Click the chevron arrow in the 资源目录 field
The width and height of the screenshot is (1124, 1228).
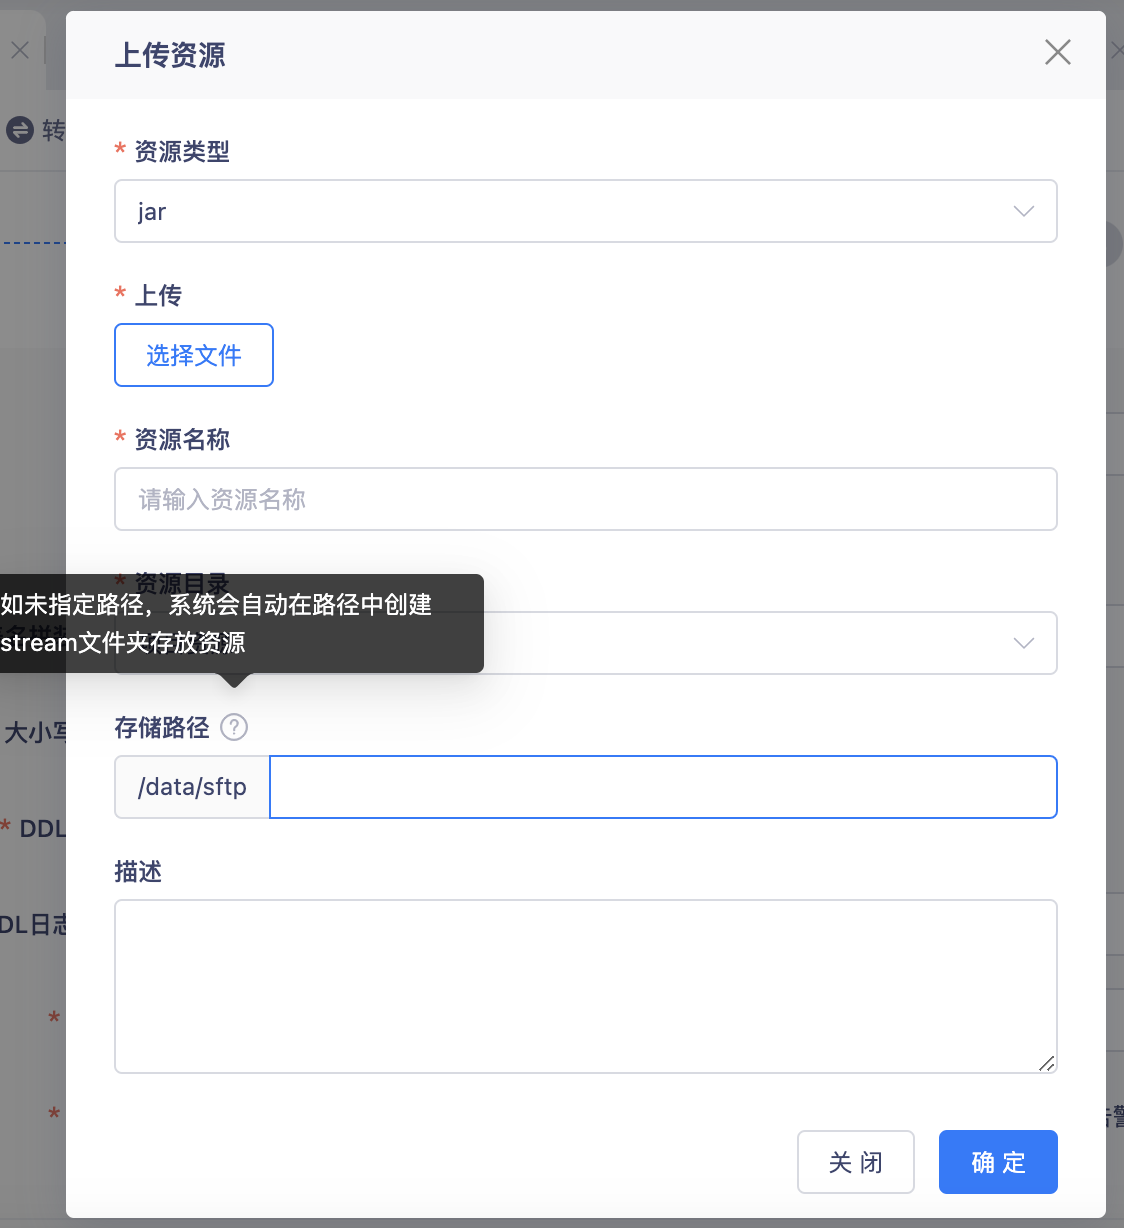pos(1023,643)
